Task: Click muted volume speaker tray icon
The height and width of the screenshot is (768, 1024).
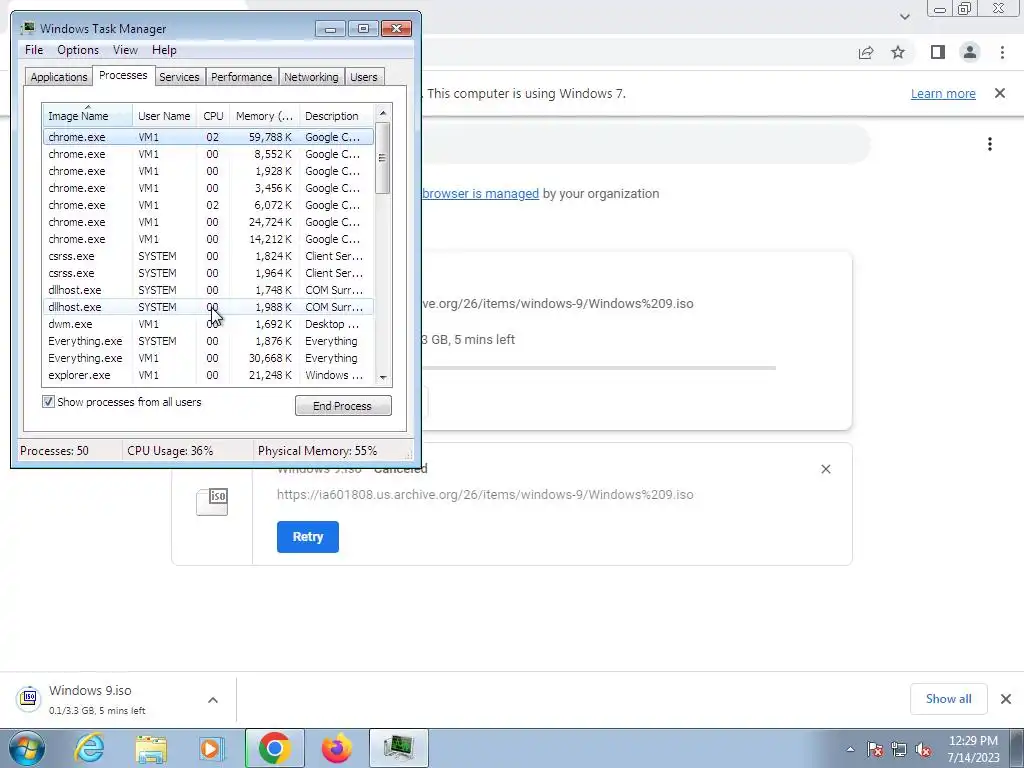Action: tap(923, 749)
